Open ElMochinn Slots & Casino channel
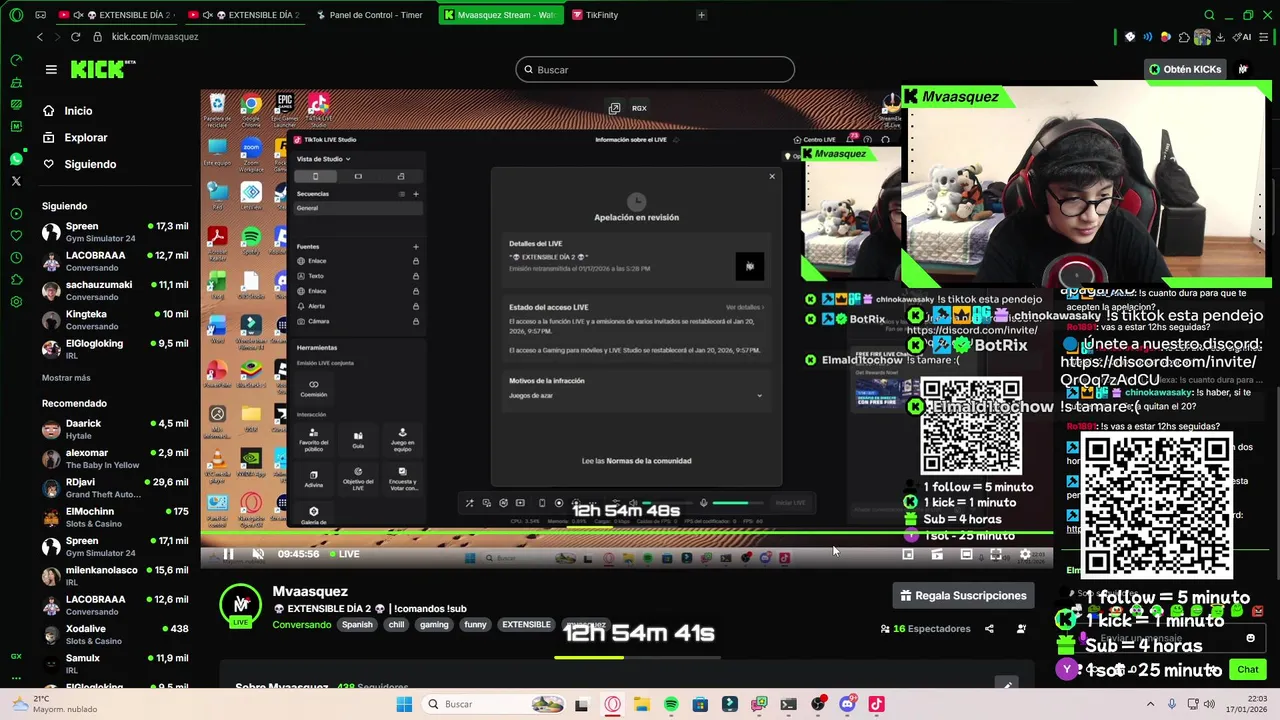 (x=114, y=517)
